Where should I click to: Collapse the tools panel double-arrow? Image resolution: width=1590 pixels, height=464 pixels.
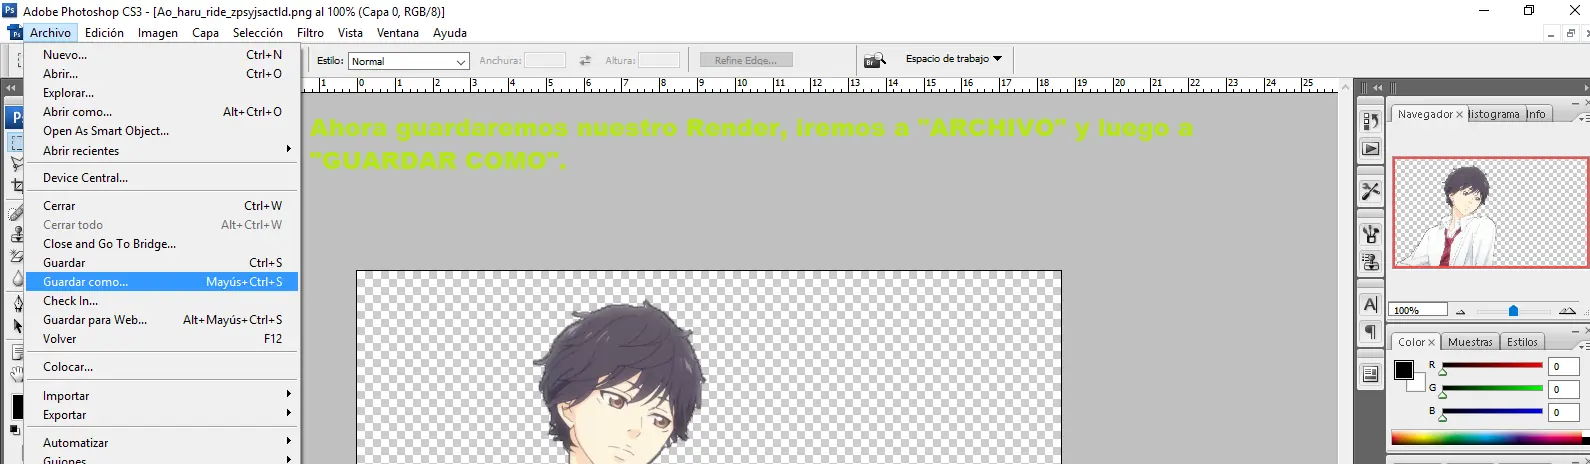(x=11, y=88)
